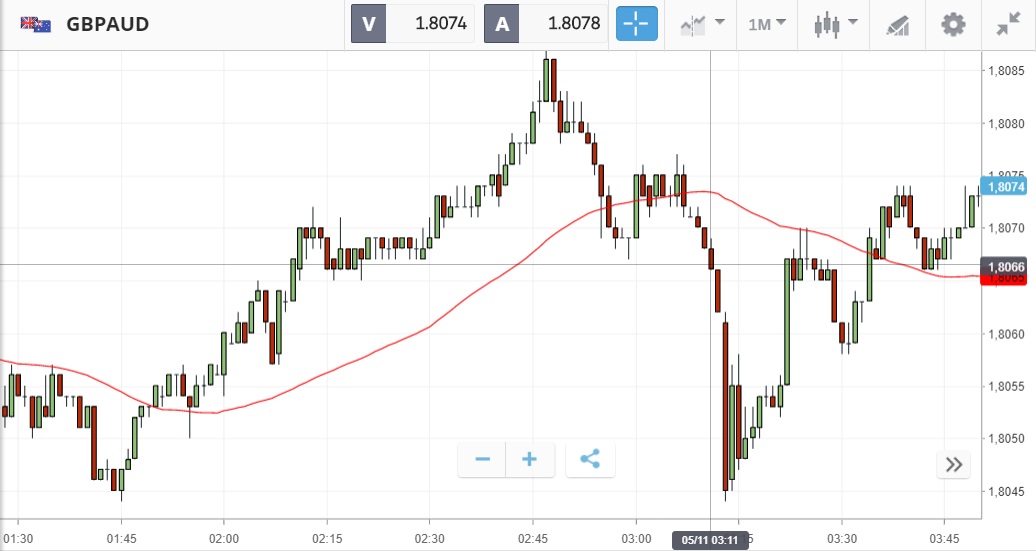Click the 05/11 03:11 time marker
The image size is (1036, 551).
(709, 540)
